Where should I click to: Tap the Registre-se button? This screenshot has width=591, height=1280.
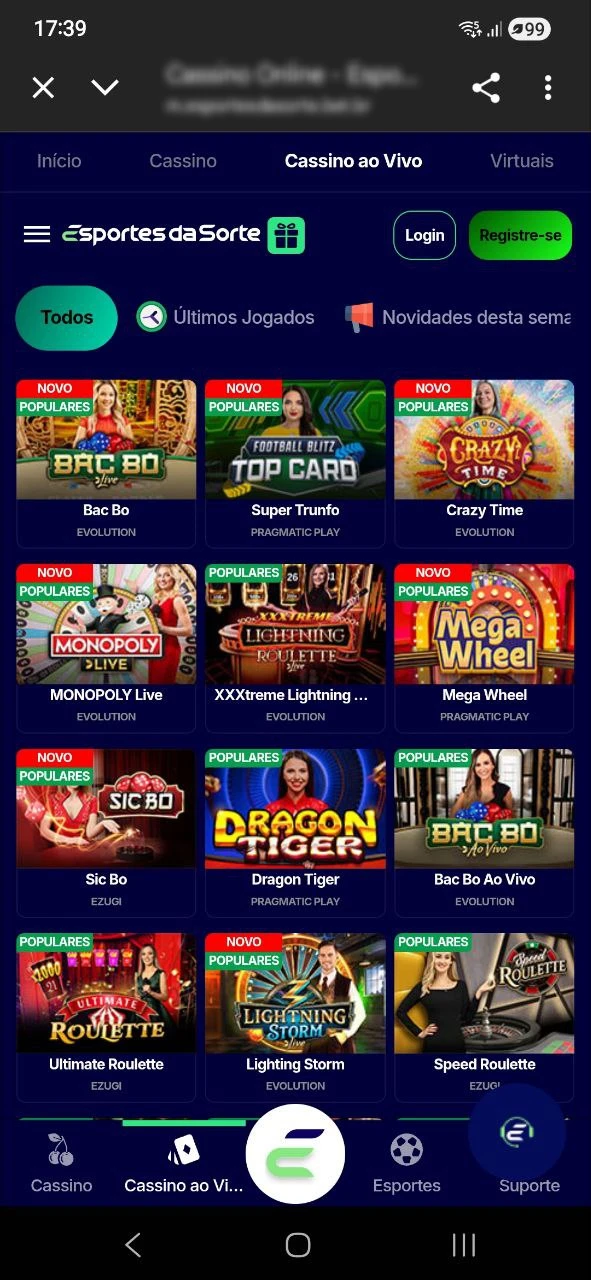520,236
